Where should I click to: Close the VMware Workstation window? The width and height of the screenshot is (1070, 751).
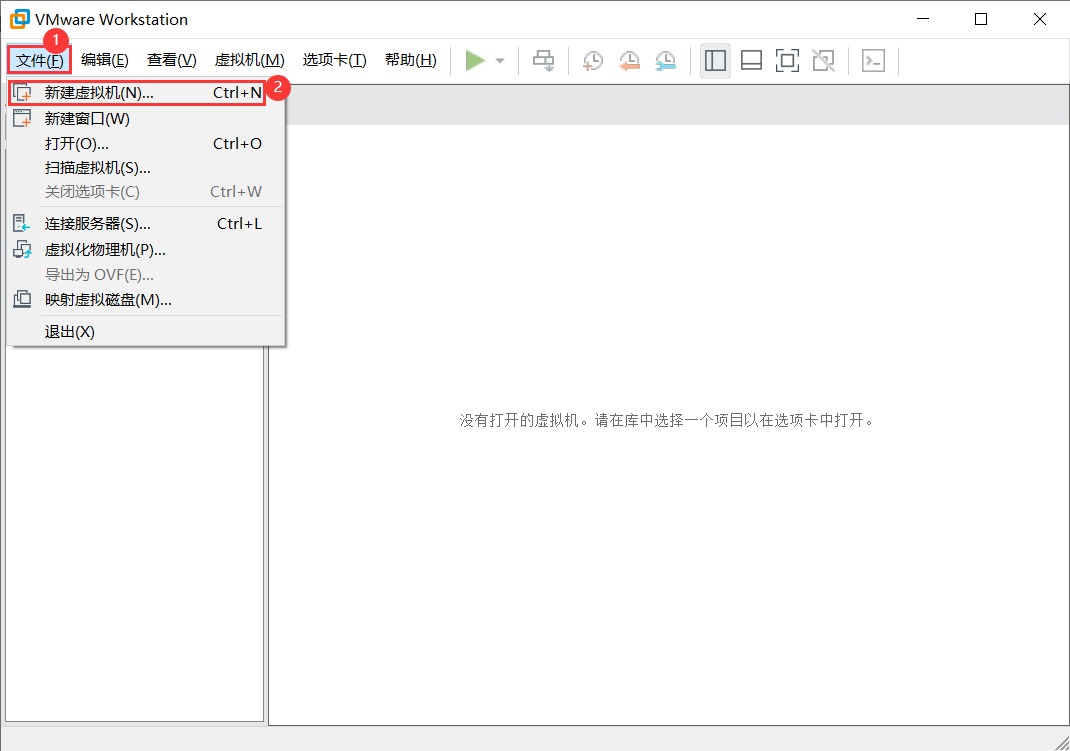[x=1039, y=19]
